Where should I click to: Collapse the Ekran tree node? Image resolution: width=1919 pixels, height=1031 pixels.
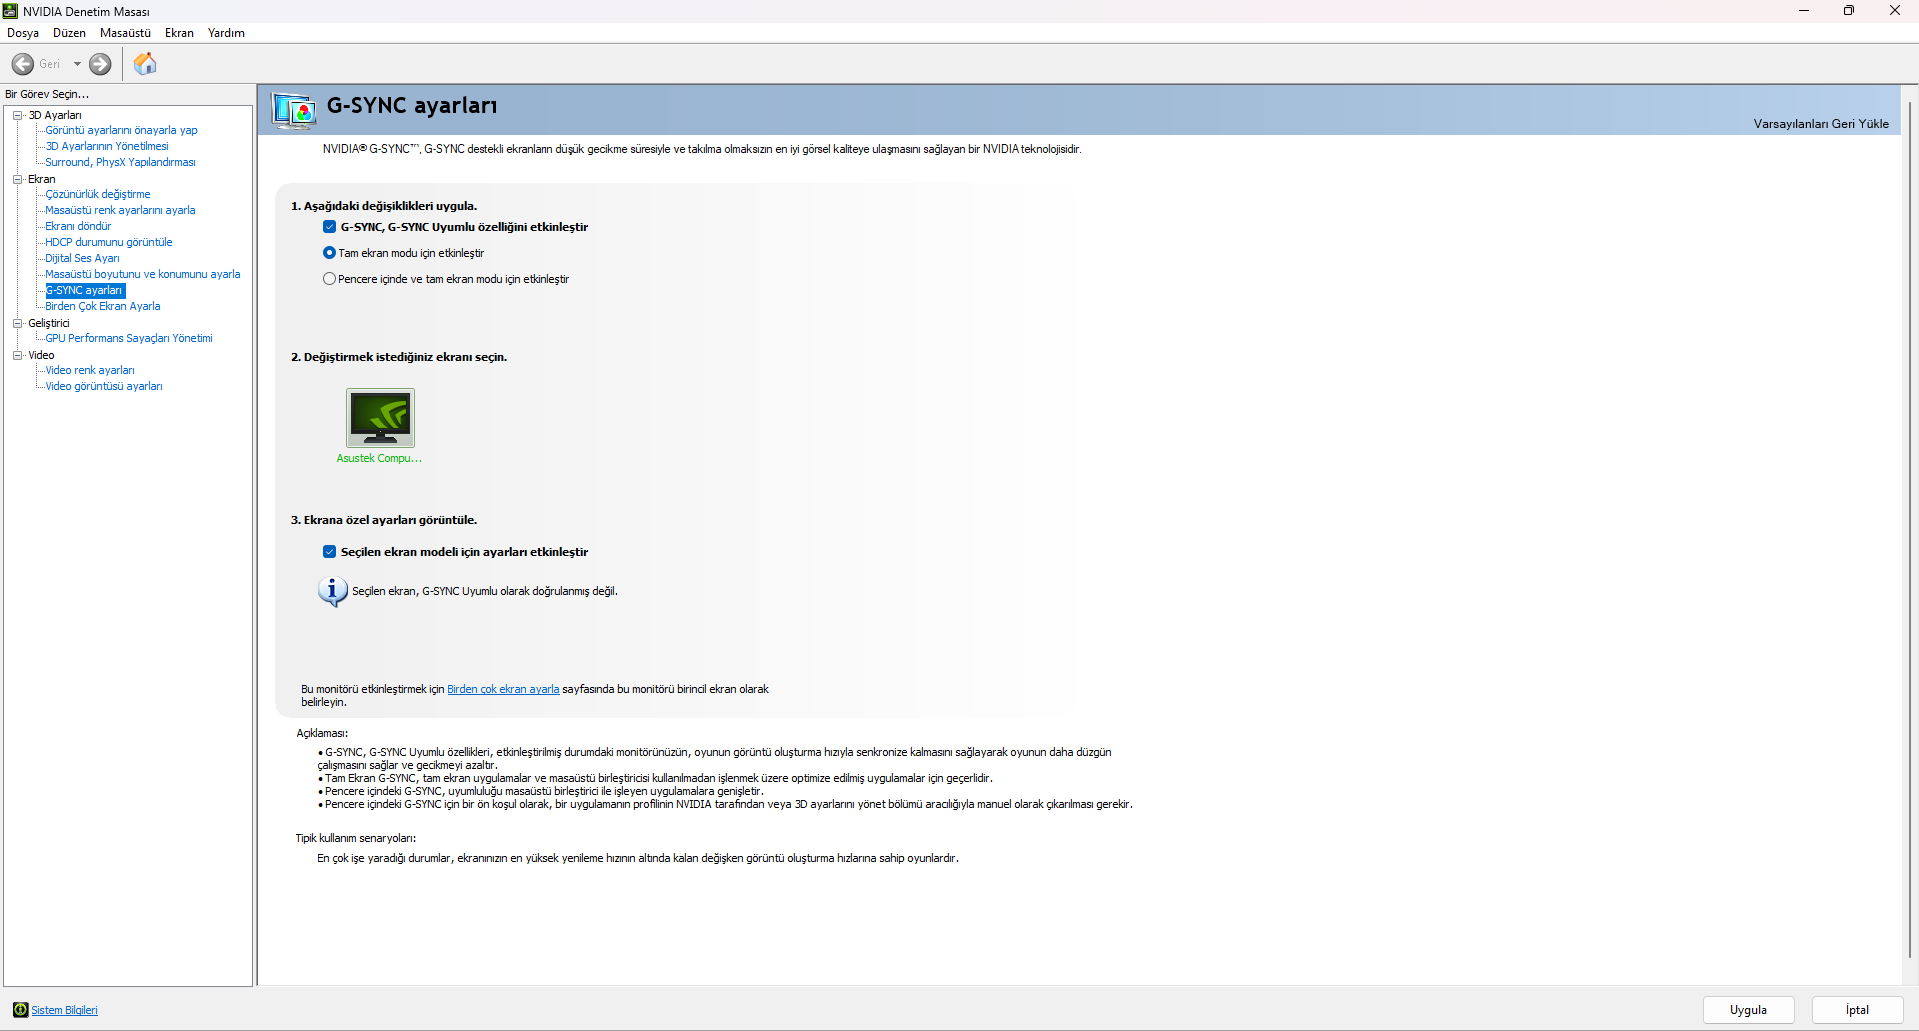(17, 179)
